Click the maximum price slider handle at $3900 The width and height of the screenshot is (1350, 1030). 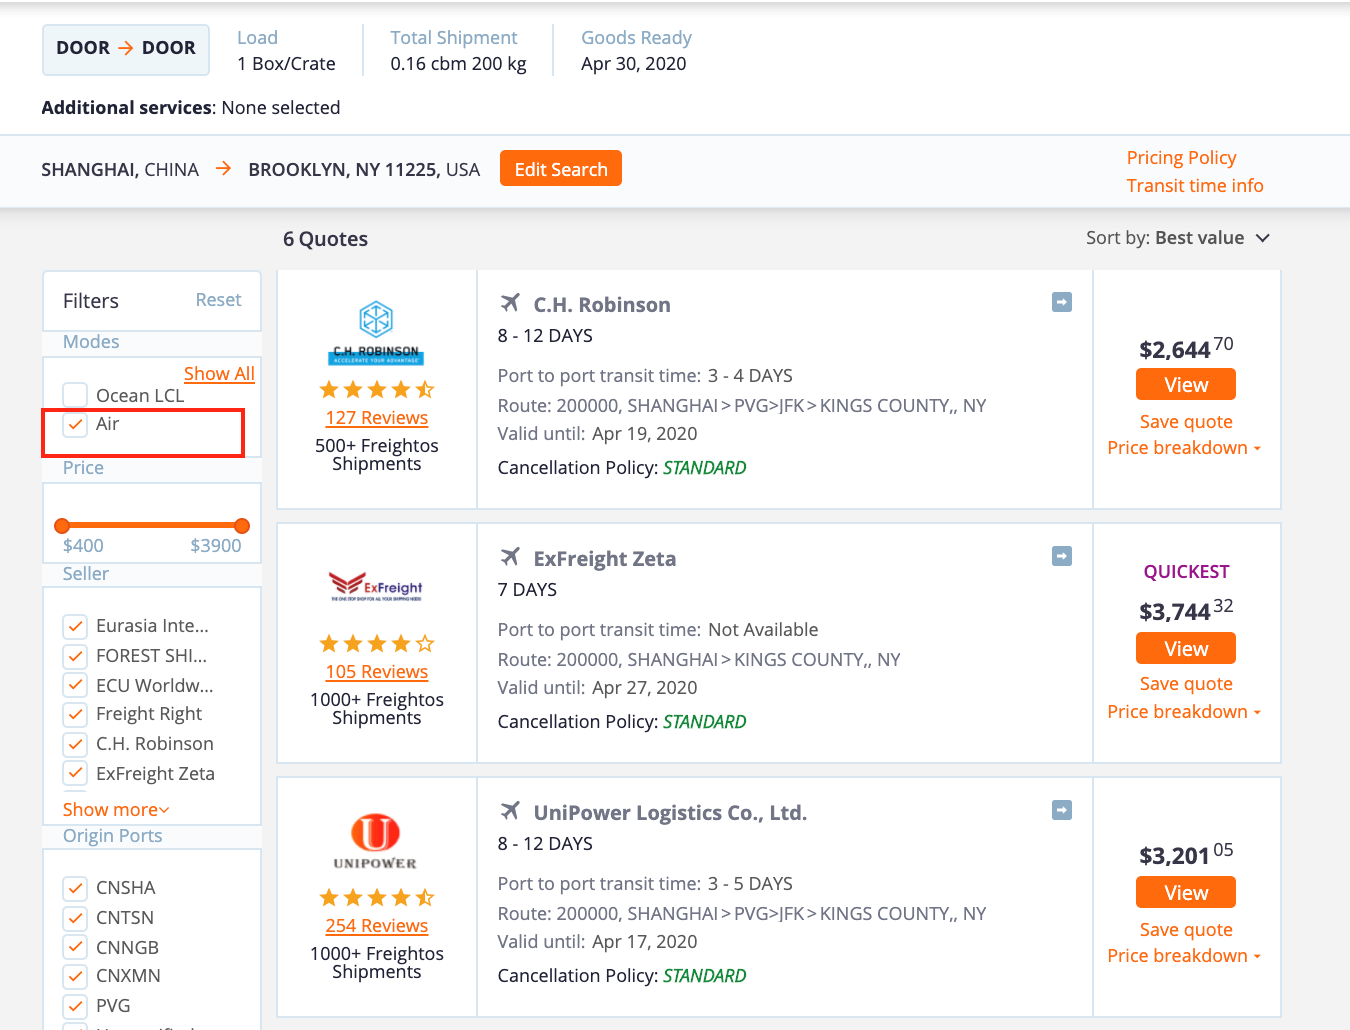(x=242, y=526)
